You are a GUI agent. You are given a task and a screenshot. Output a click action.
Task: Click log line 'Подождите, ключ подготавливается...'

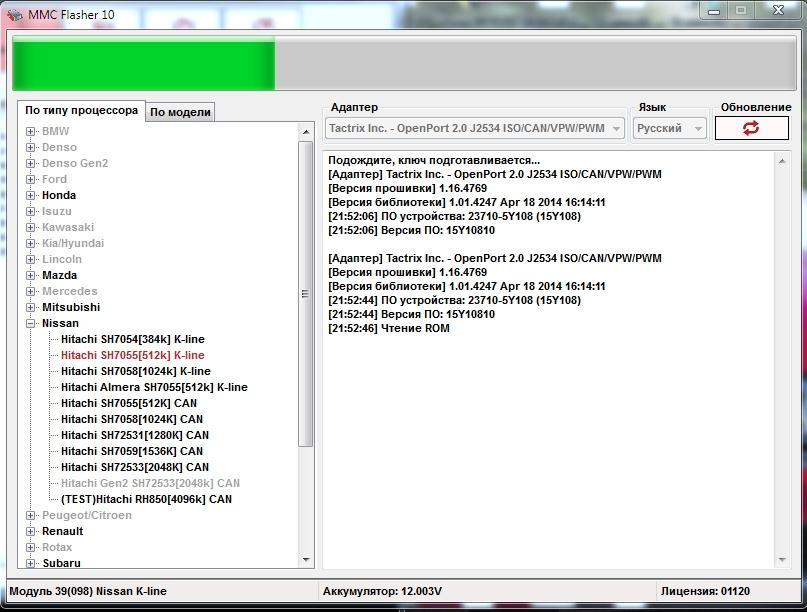[x=434, y=160]
